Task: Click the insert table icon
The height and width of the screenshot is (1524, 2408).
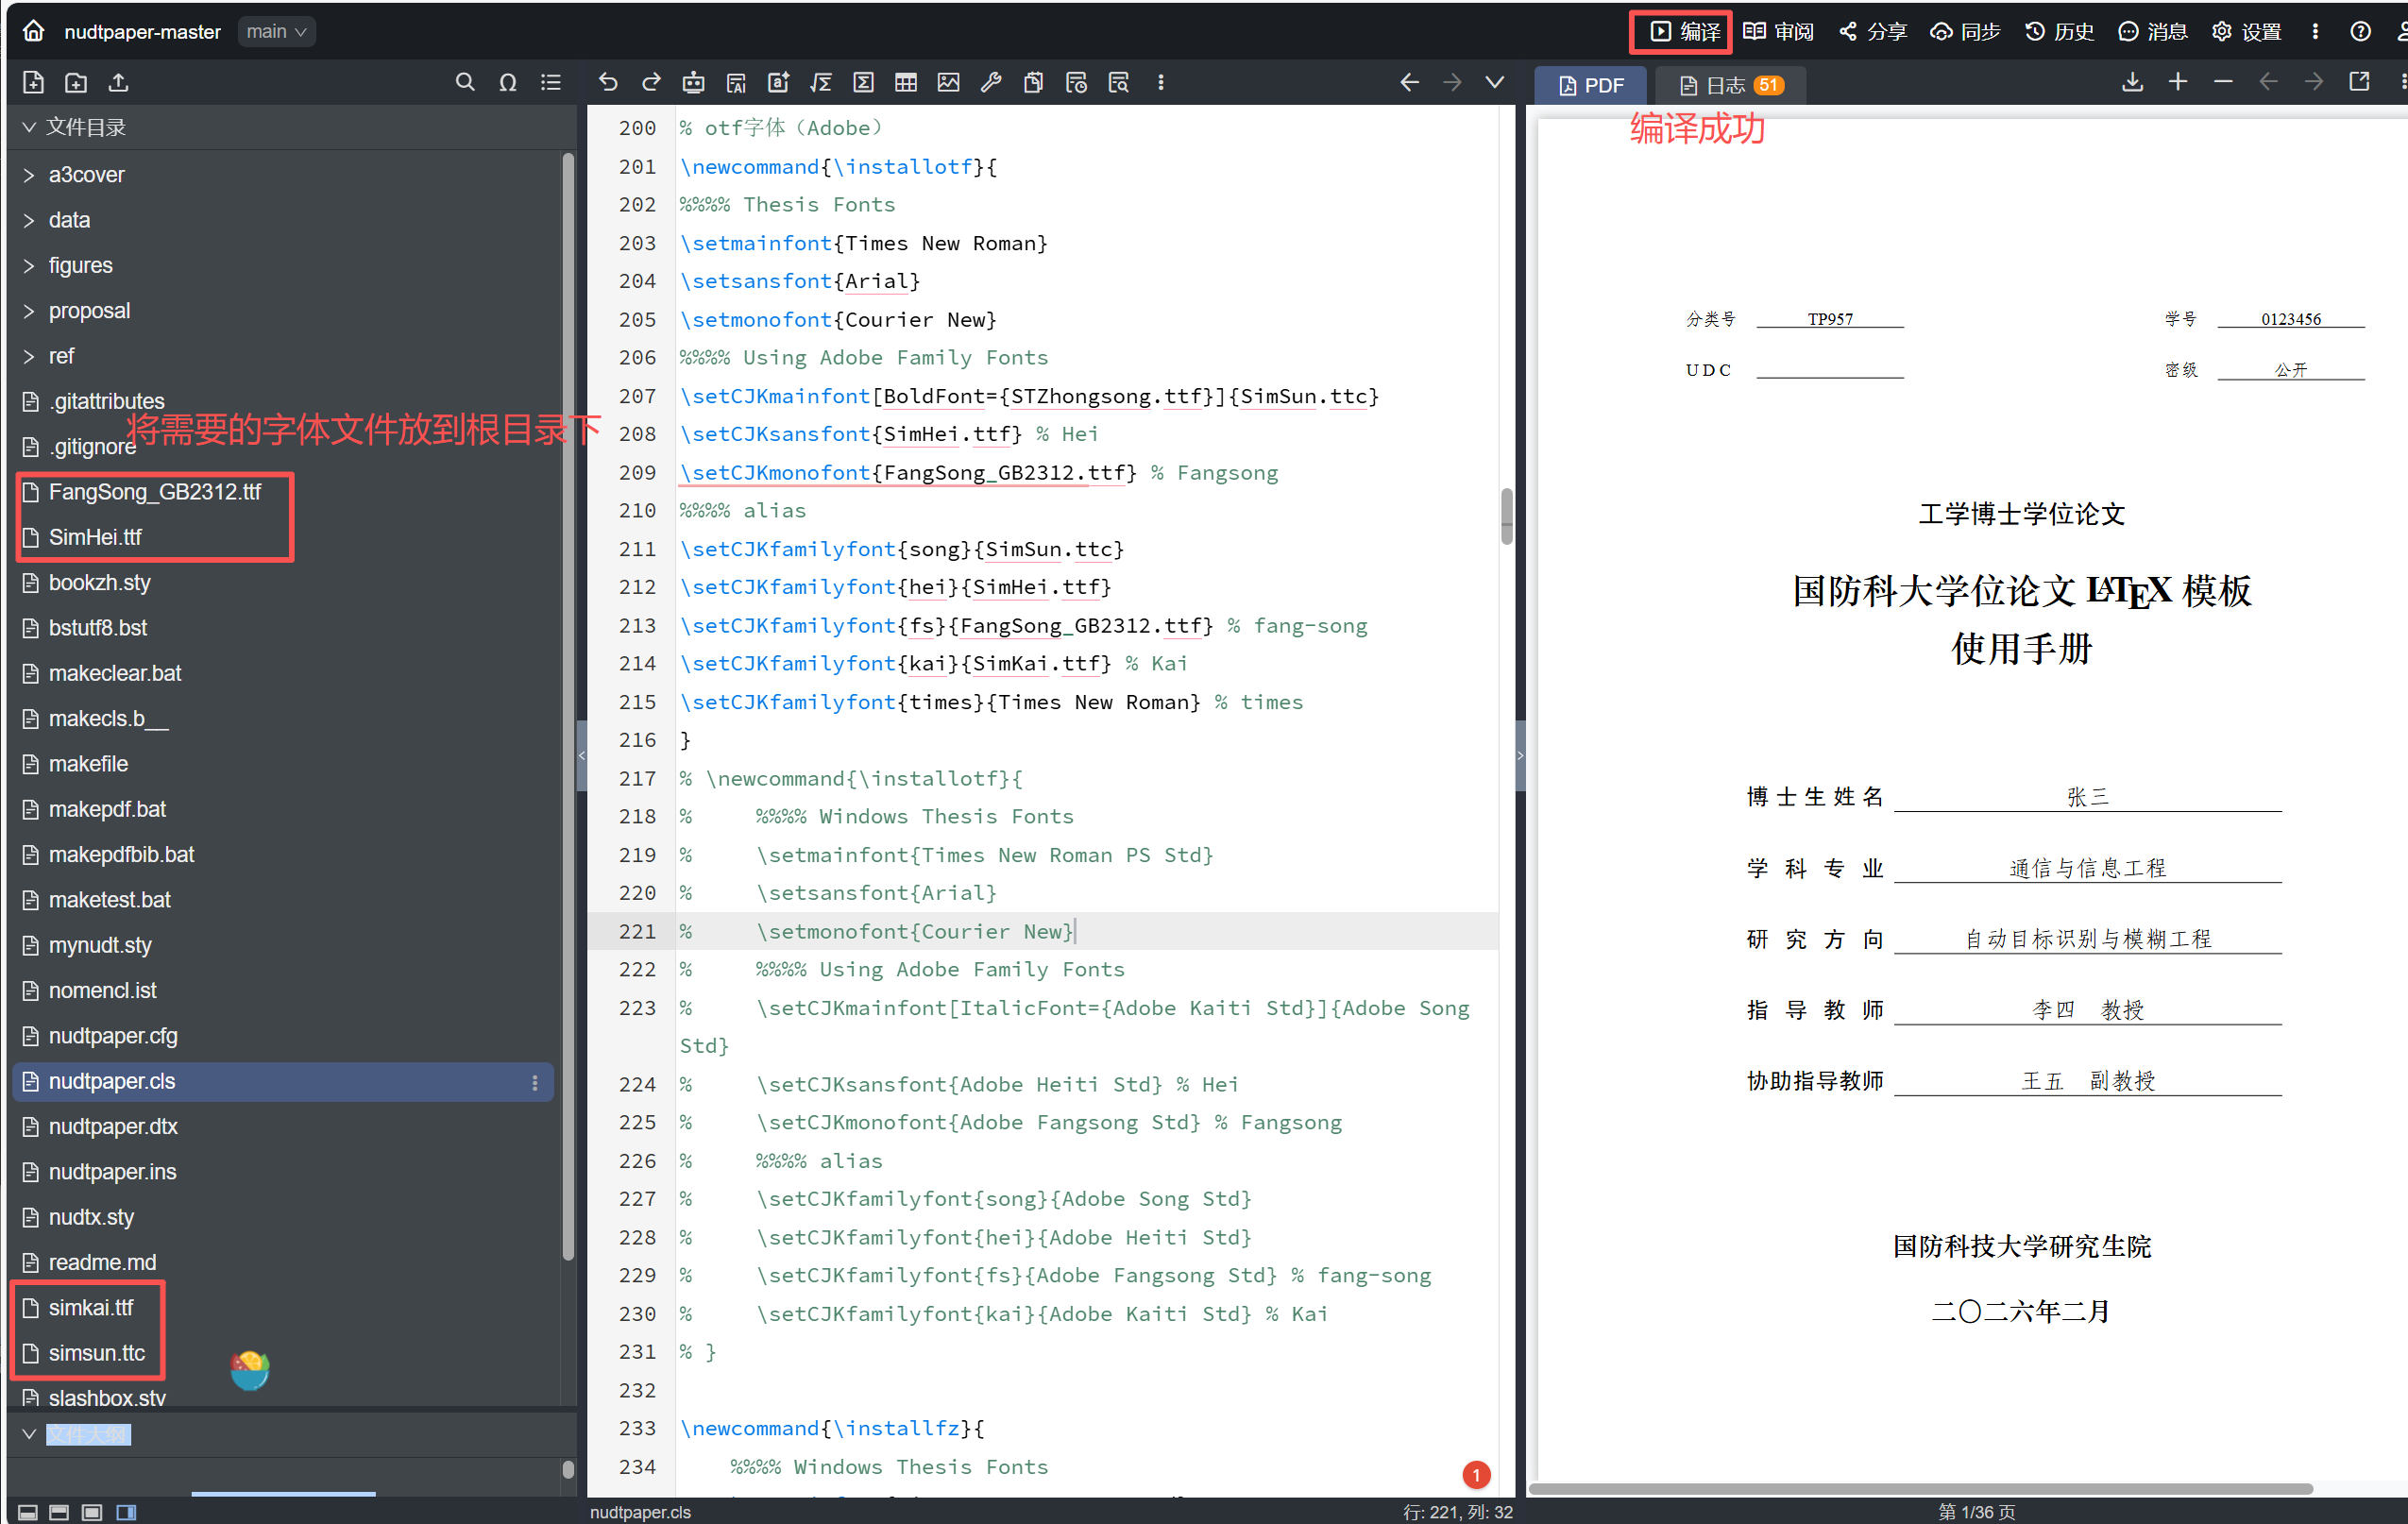Action: [x=905, y=83]
